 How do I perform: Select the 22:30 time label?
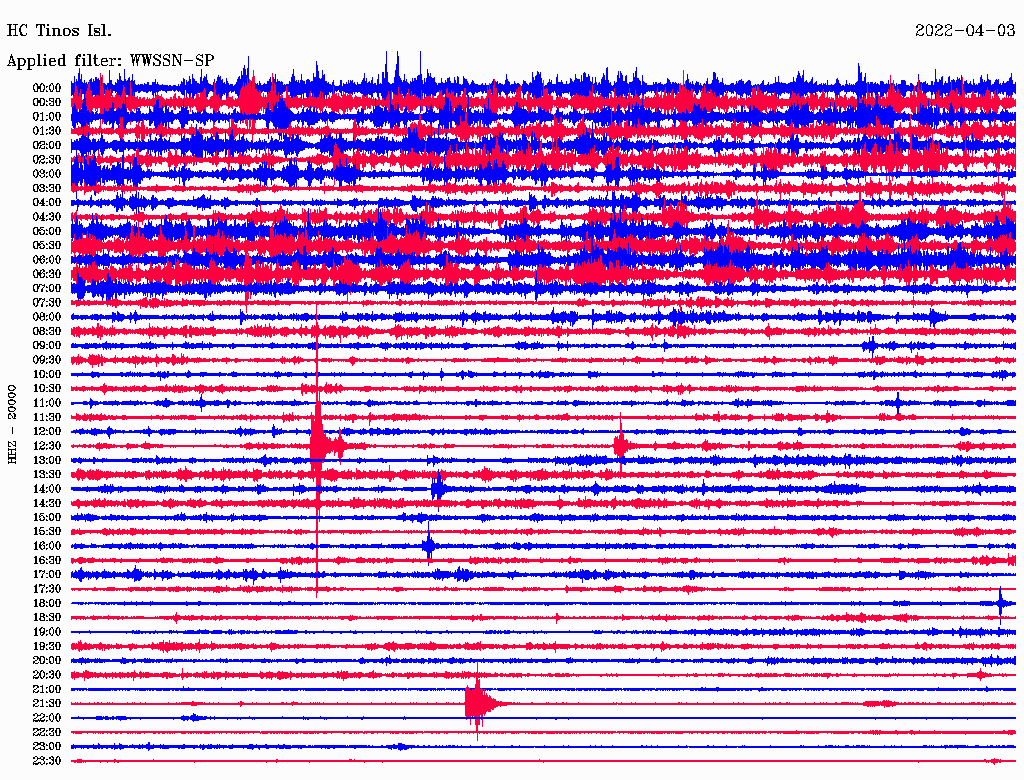[47, 732]
